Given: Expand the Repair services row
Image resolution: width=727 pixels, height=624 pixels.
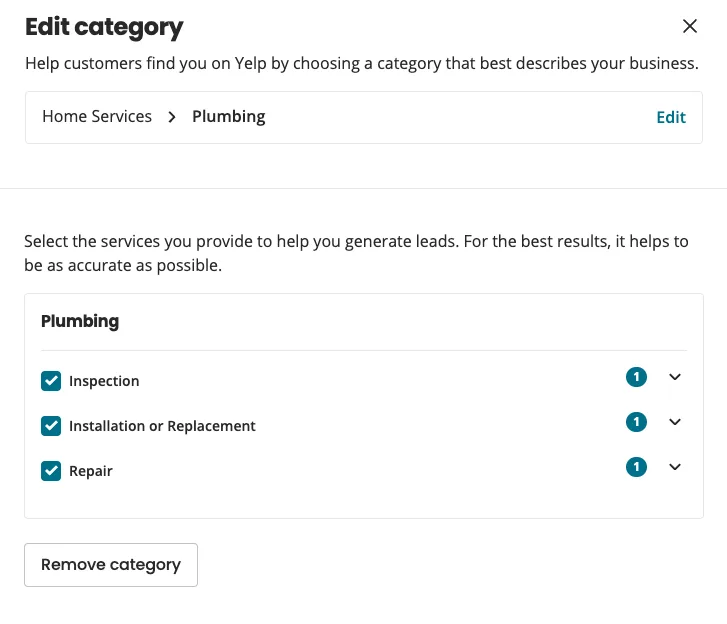Looking at the screenshot, I should [x=675, y=467].
